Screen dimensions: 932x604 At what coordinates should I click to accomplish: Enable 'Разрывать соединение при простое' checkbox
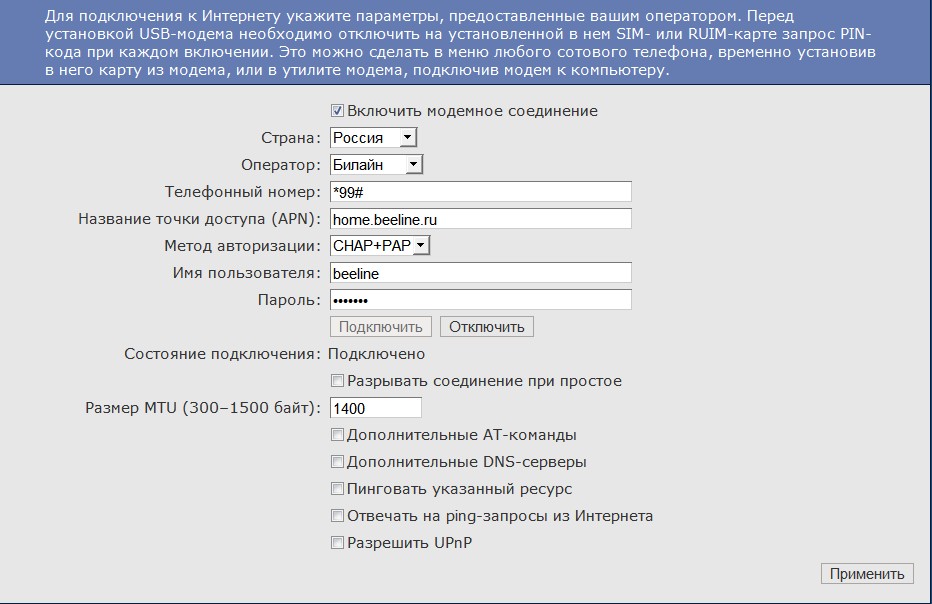[x=338, y=381]
